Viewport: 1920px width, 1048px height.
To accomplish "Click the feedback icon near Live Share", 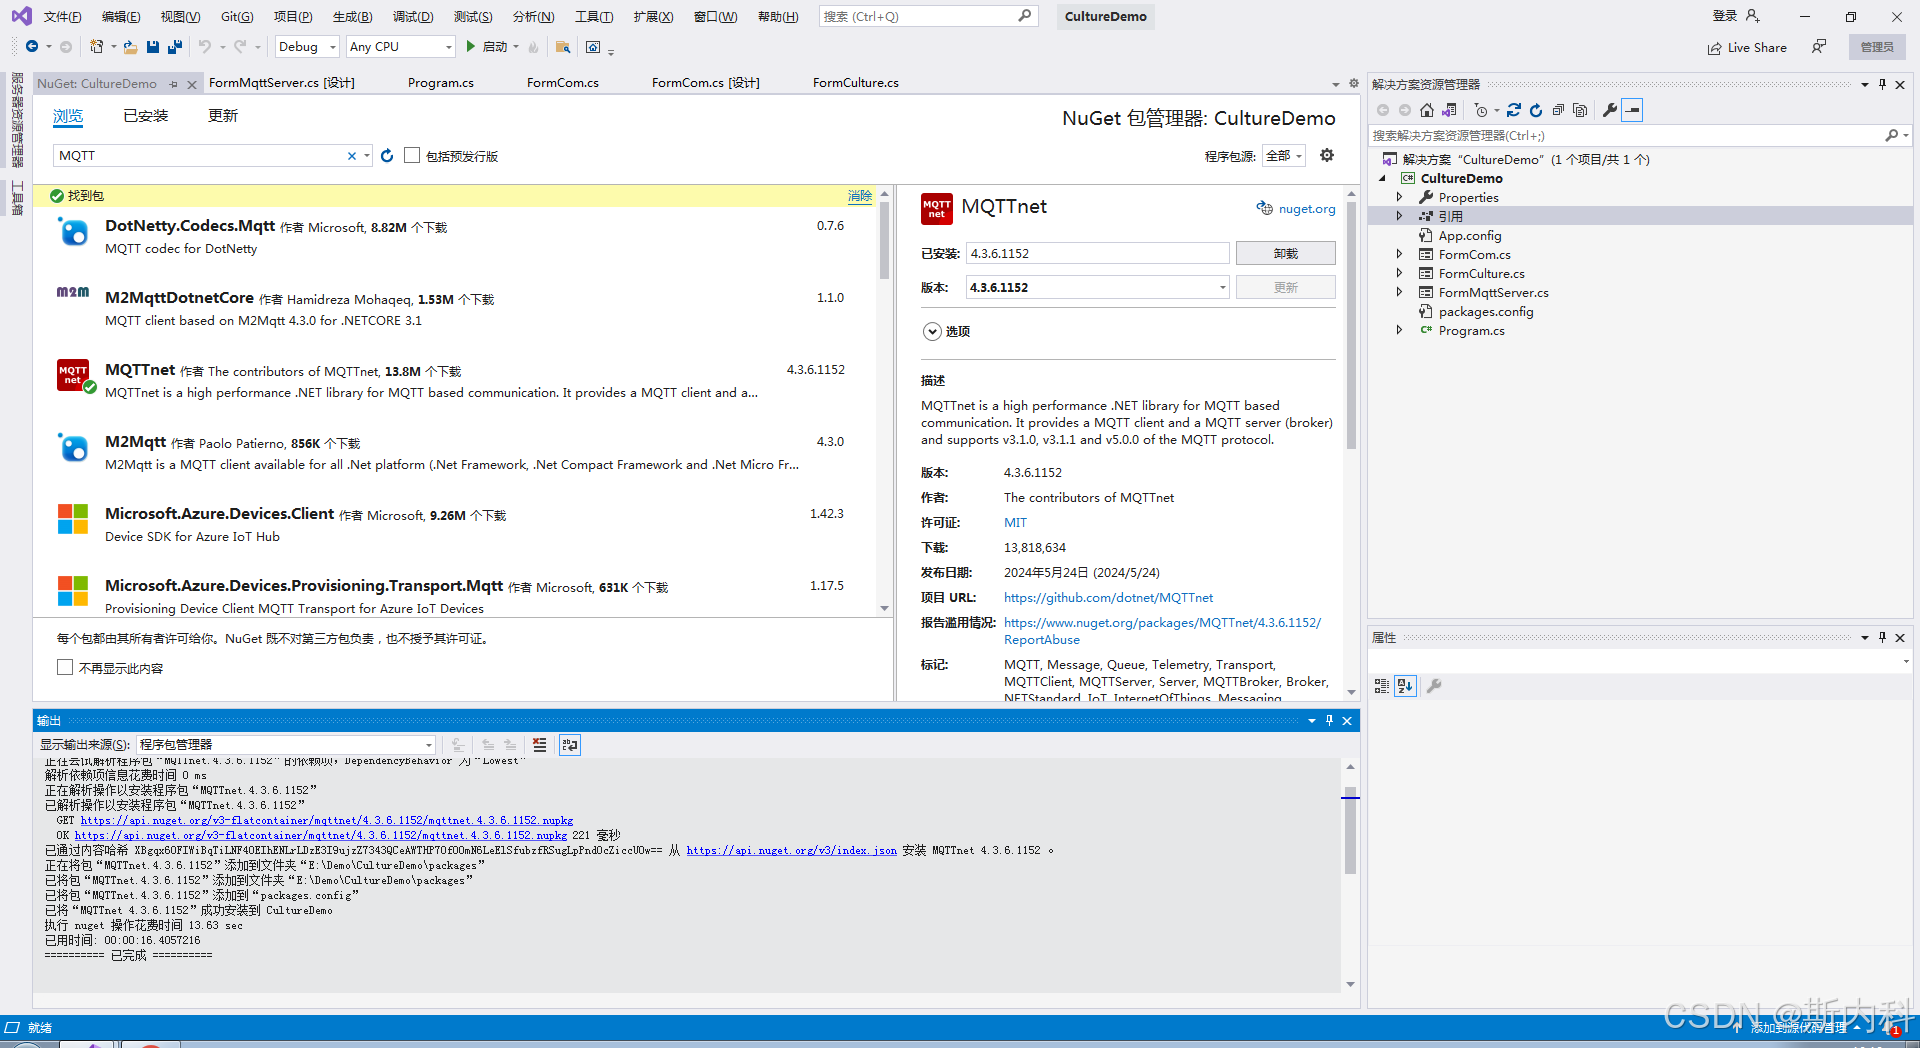I will coord(1819,47).
